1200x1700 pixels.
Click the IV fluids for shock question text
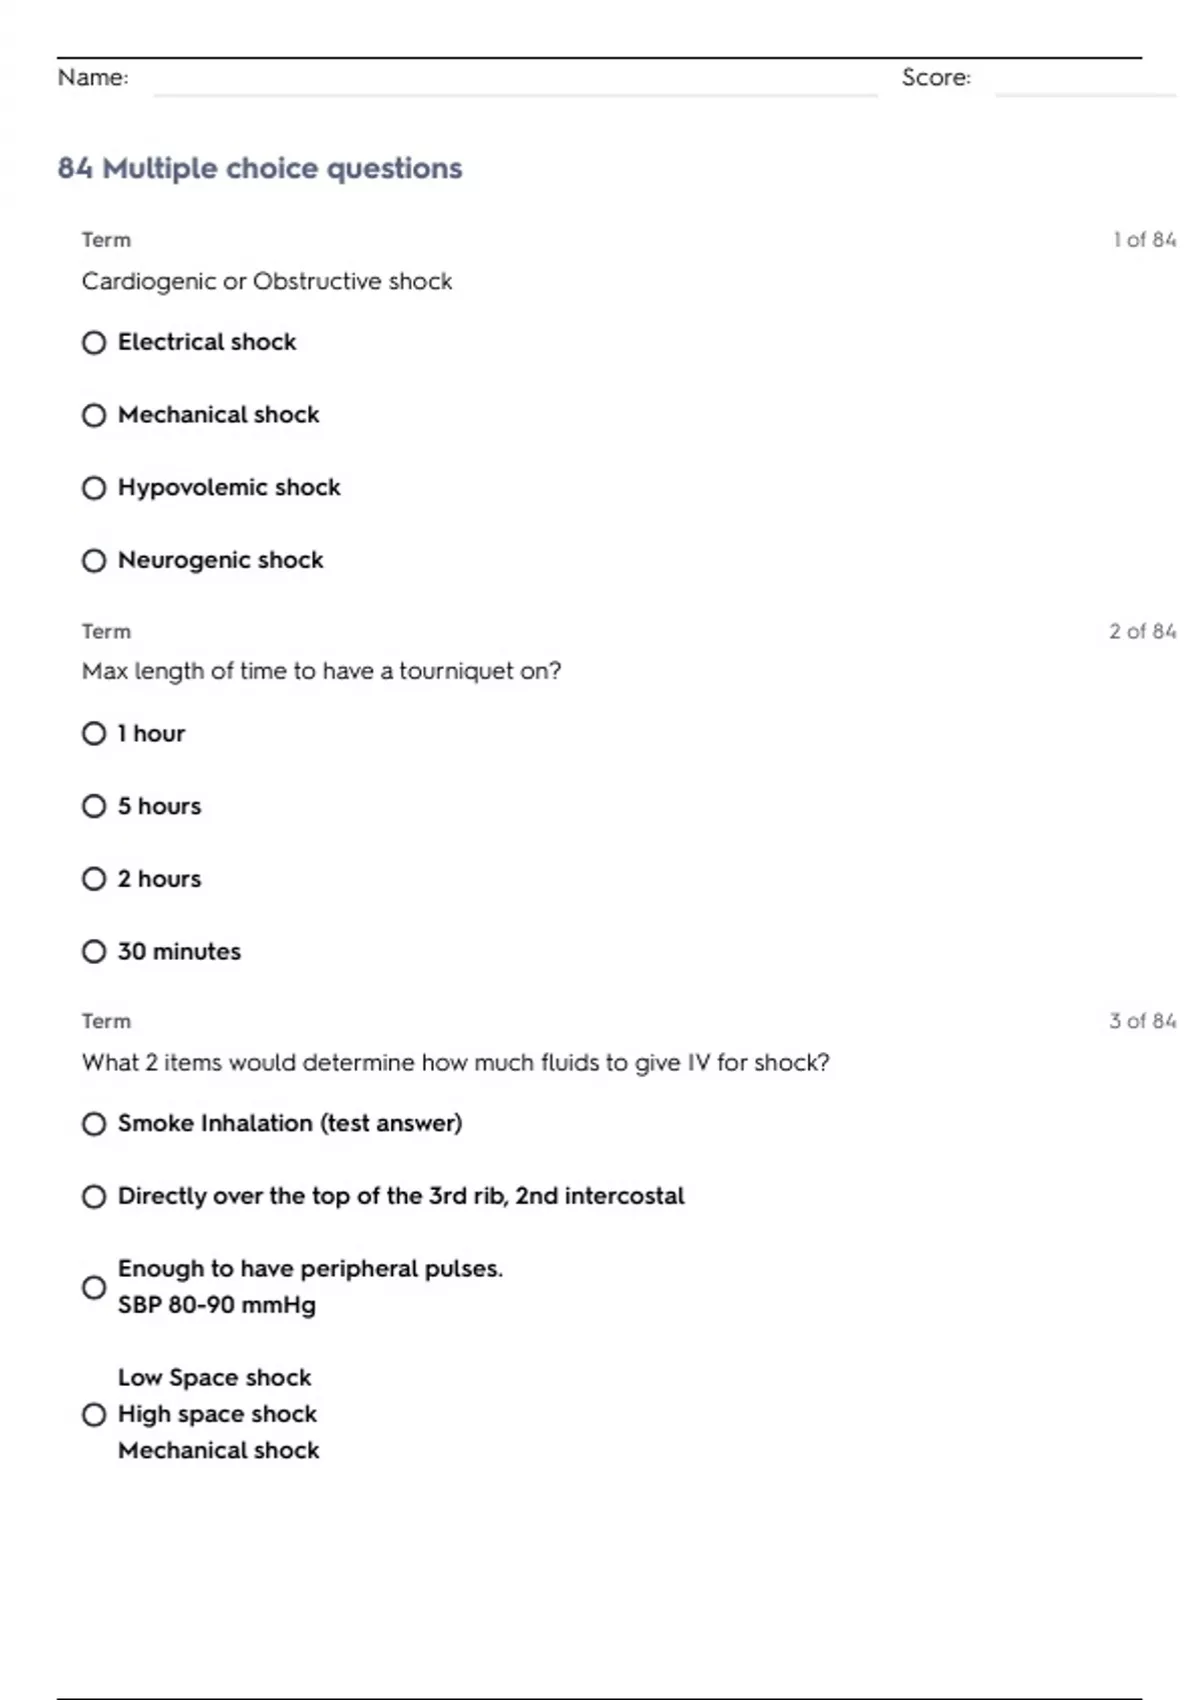(x=455, y=1062)
